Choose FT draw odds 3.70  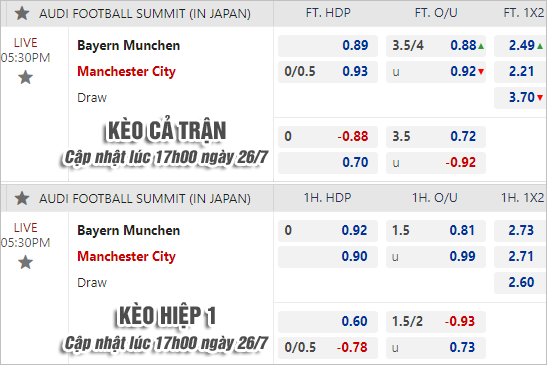520,98
